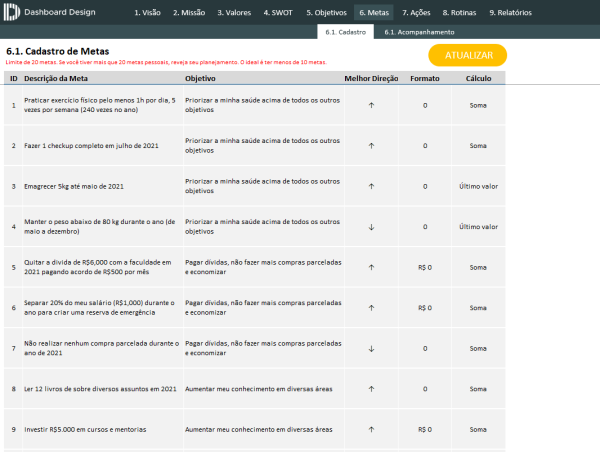Select the 6.1. Cadastro sub-tab
The height and width of the screenshot is (452, 600).
[345, 32]
